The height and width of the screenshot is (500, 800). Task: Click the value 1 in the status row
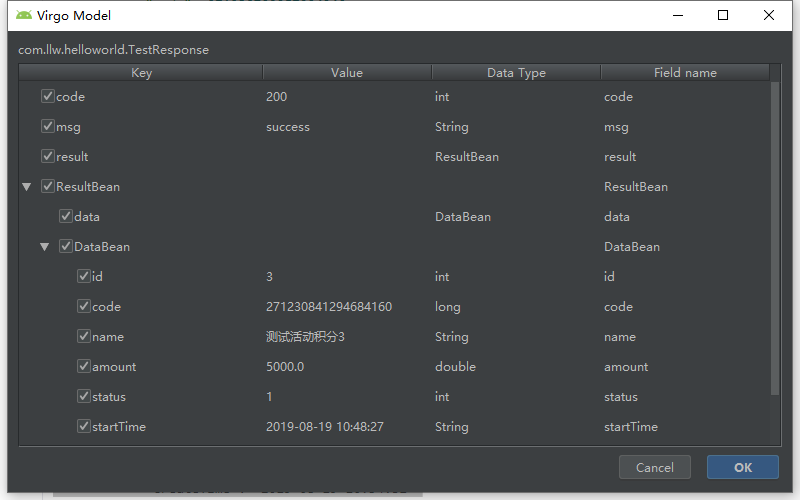(x=269, y=397)
